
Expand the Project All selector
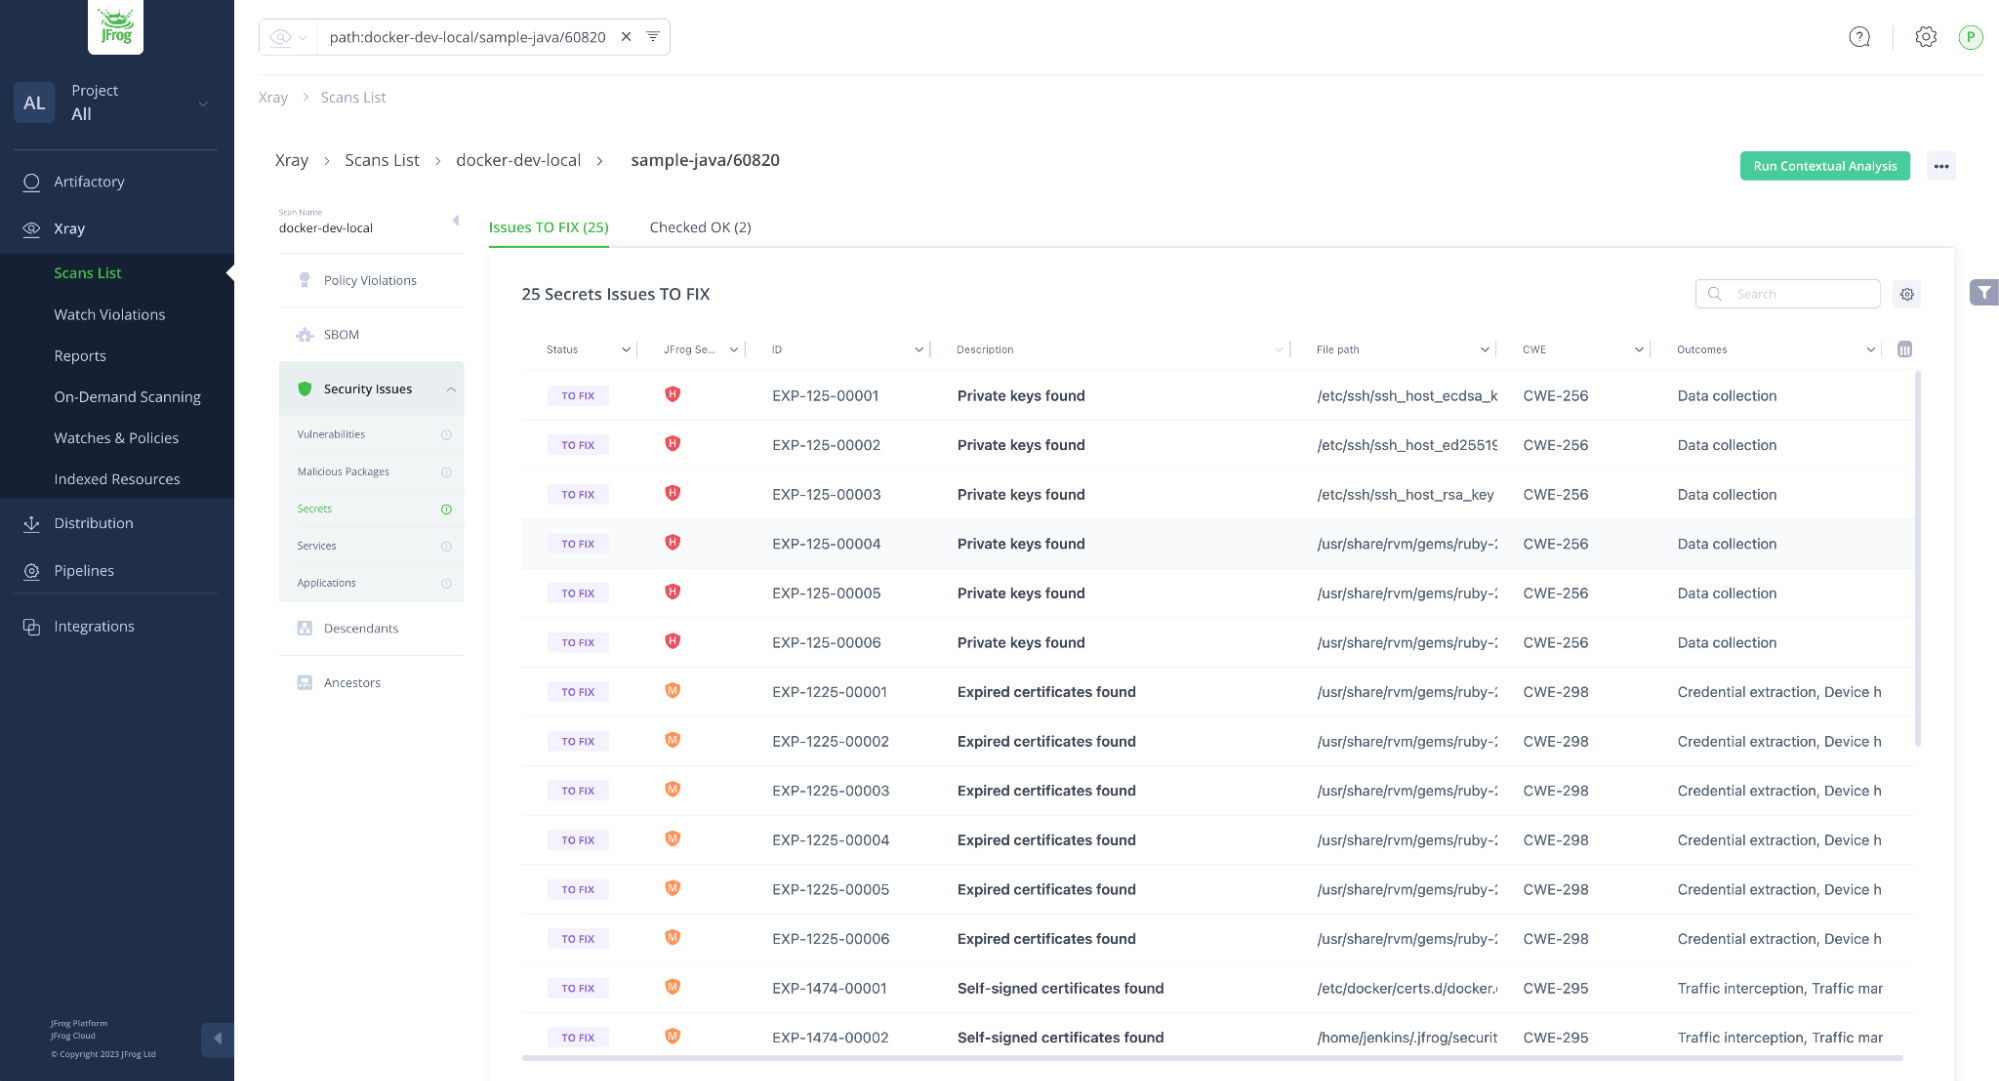[x=204, y=103]
